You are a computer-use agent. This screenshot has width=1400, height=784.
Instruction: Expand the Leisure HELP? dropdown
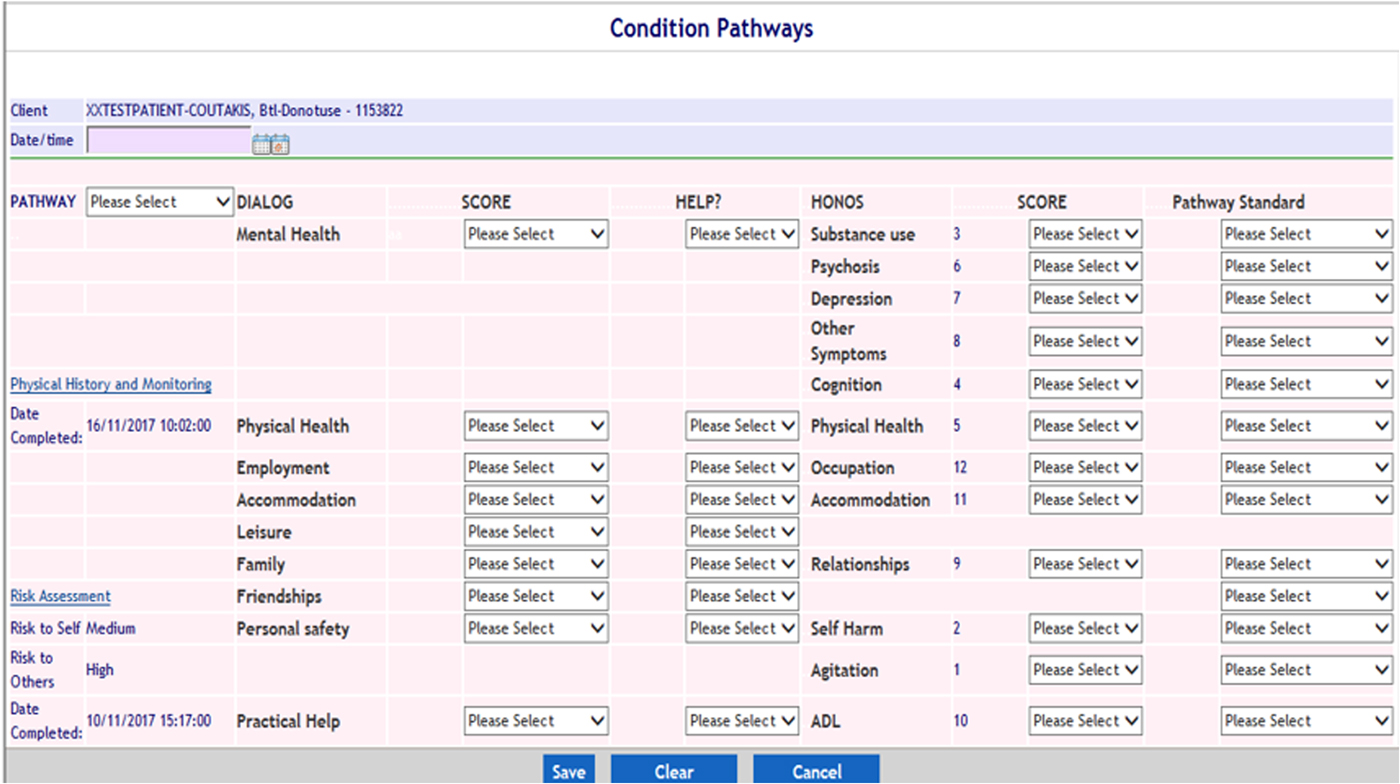[742, 532]
